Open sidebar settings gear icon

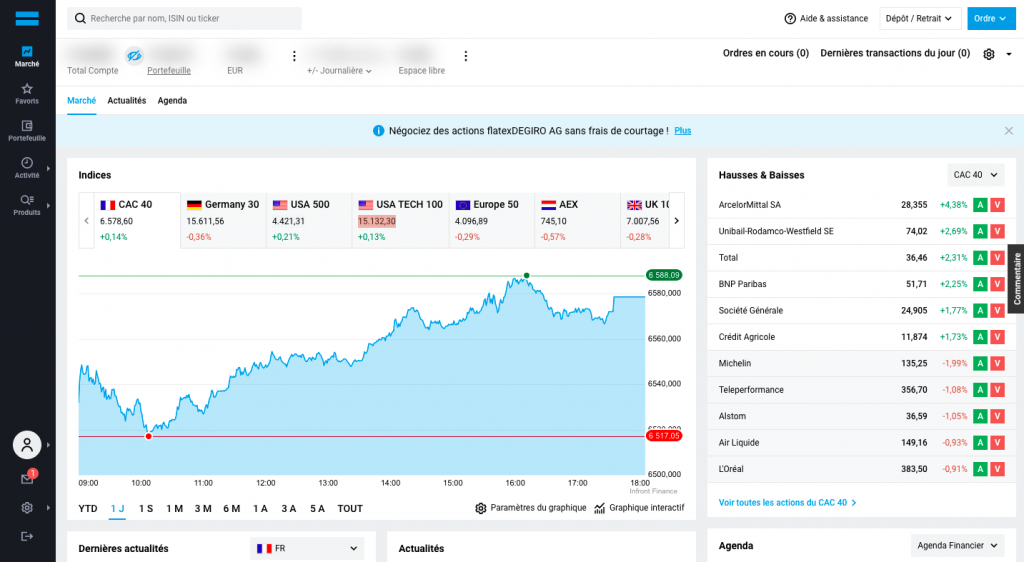(27, 508)
